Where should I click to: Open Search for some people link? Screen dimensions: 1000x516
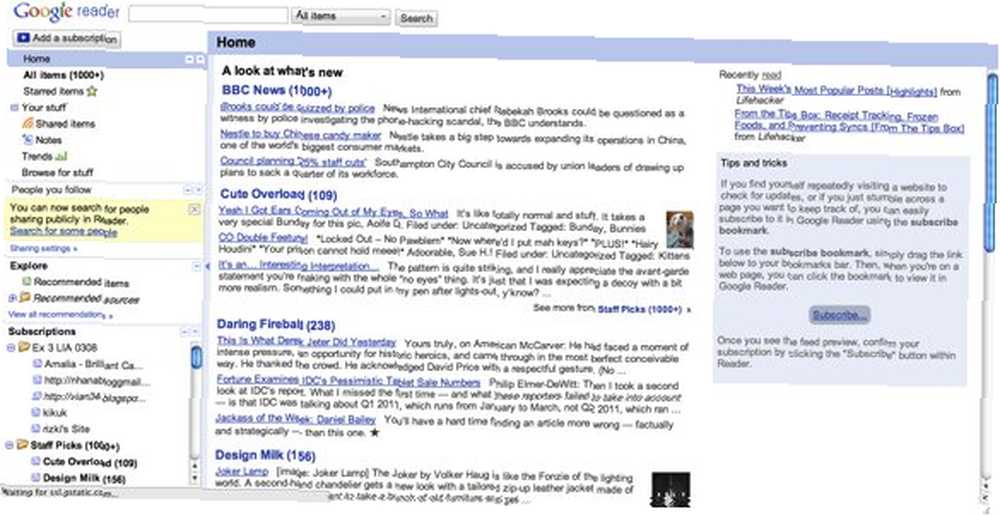coord(64,232)
